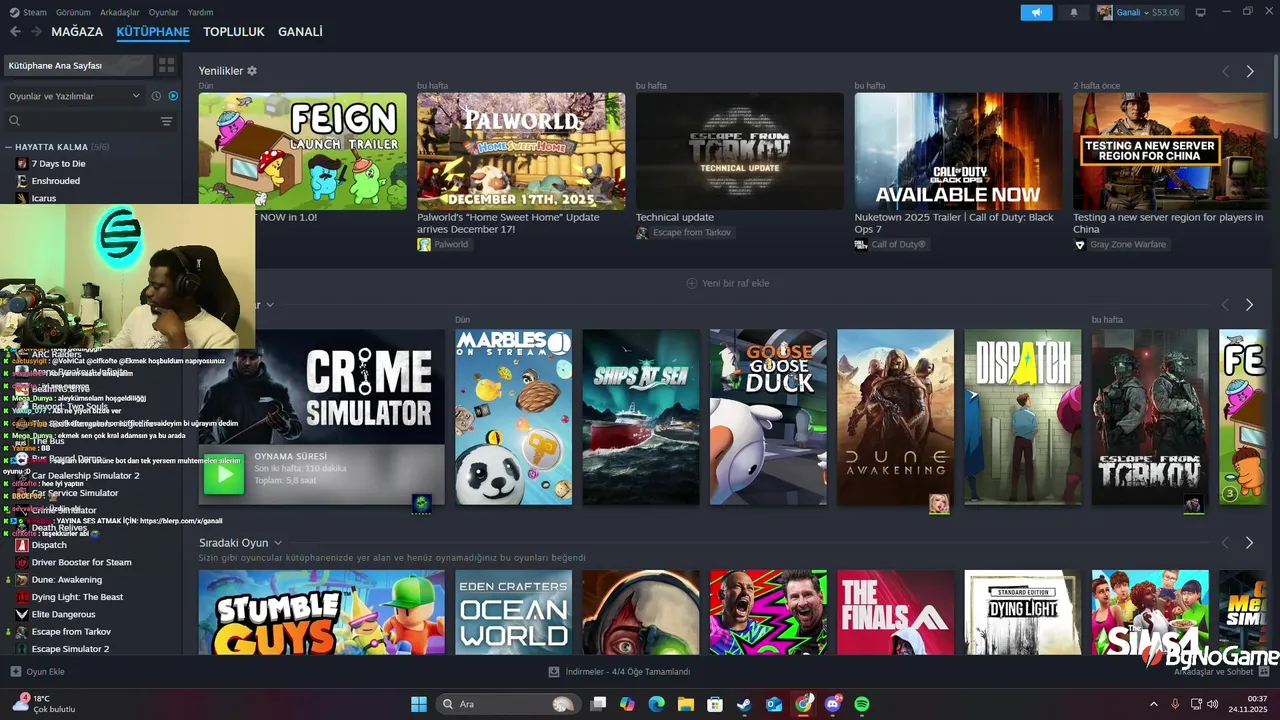Select Escape Simulator 2 in sidebar
This screenshot has height=720, width=1280.
pos(70,649)
